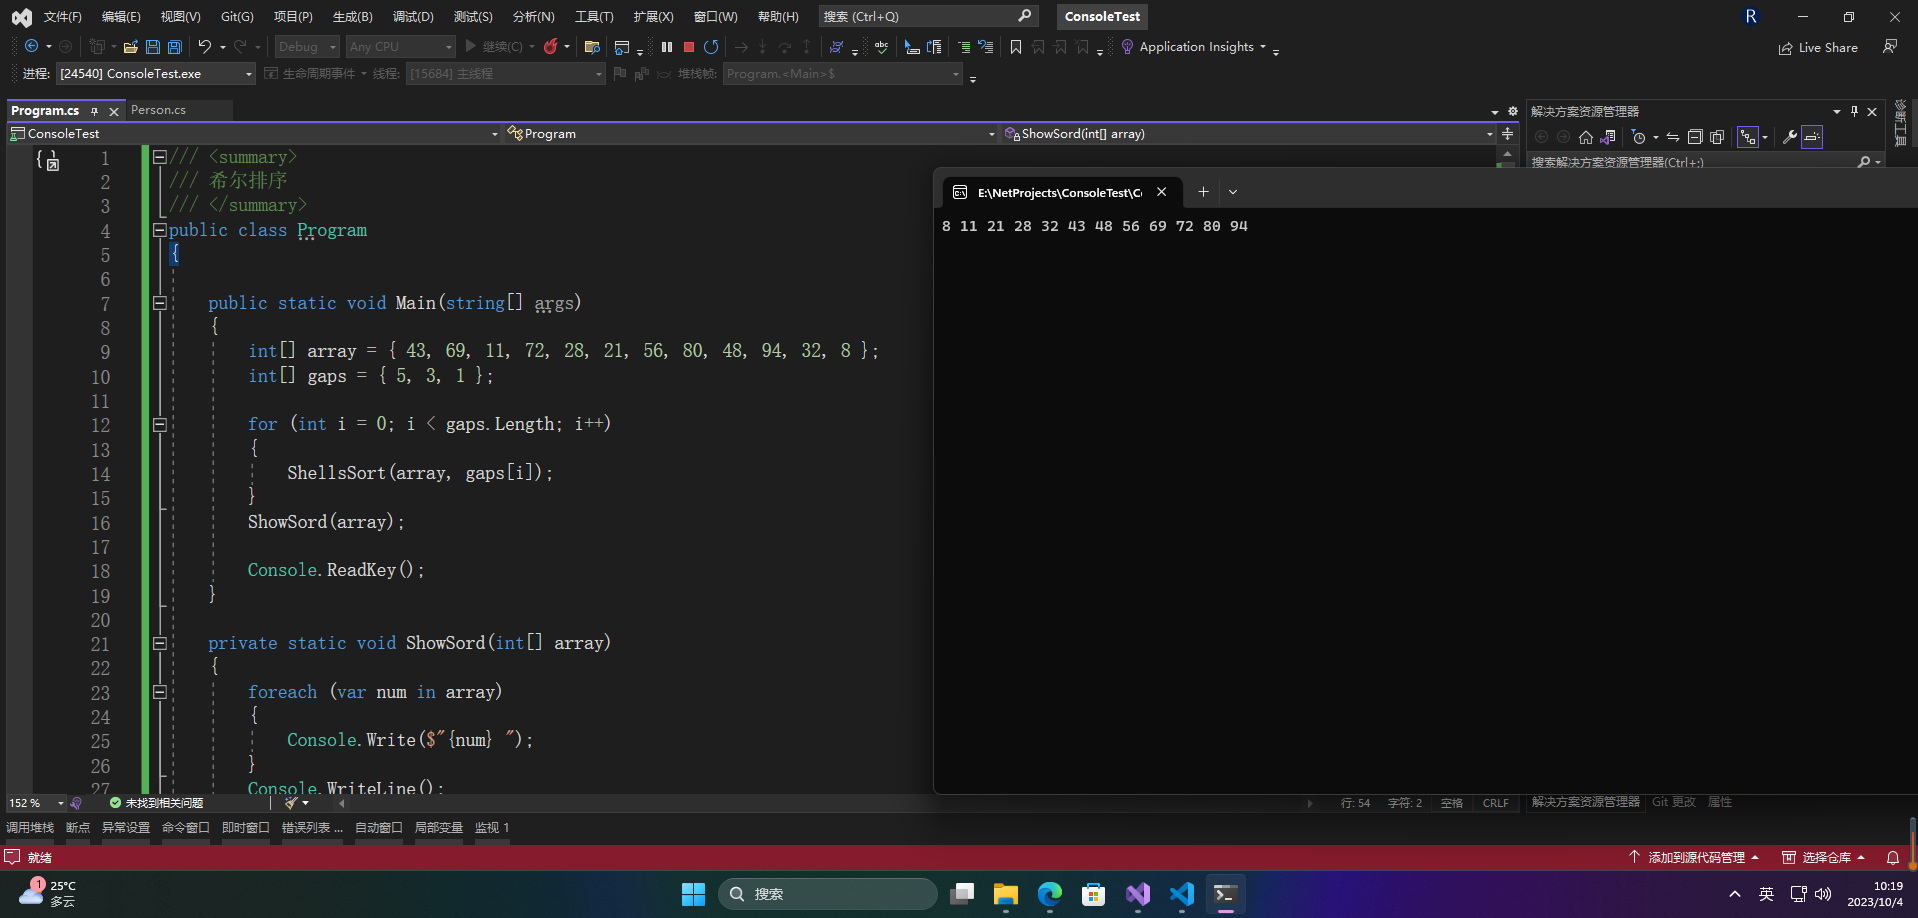
Task: Collapse All in Solution Explorer
Action: pyautogui.click(x=1695, y=137)
